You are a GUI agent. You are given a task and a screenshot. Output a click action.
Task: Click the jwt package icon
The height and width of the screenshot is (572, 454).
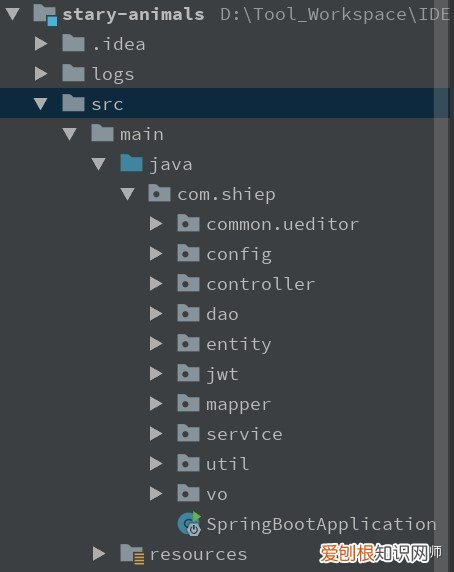[x=188, y=372]
